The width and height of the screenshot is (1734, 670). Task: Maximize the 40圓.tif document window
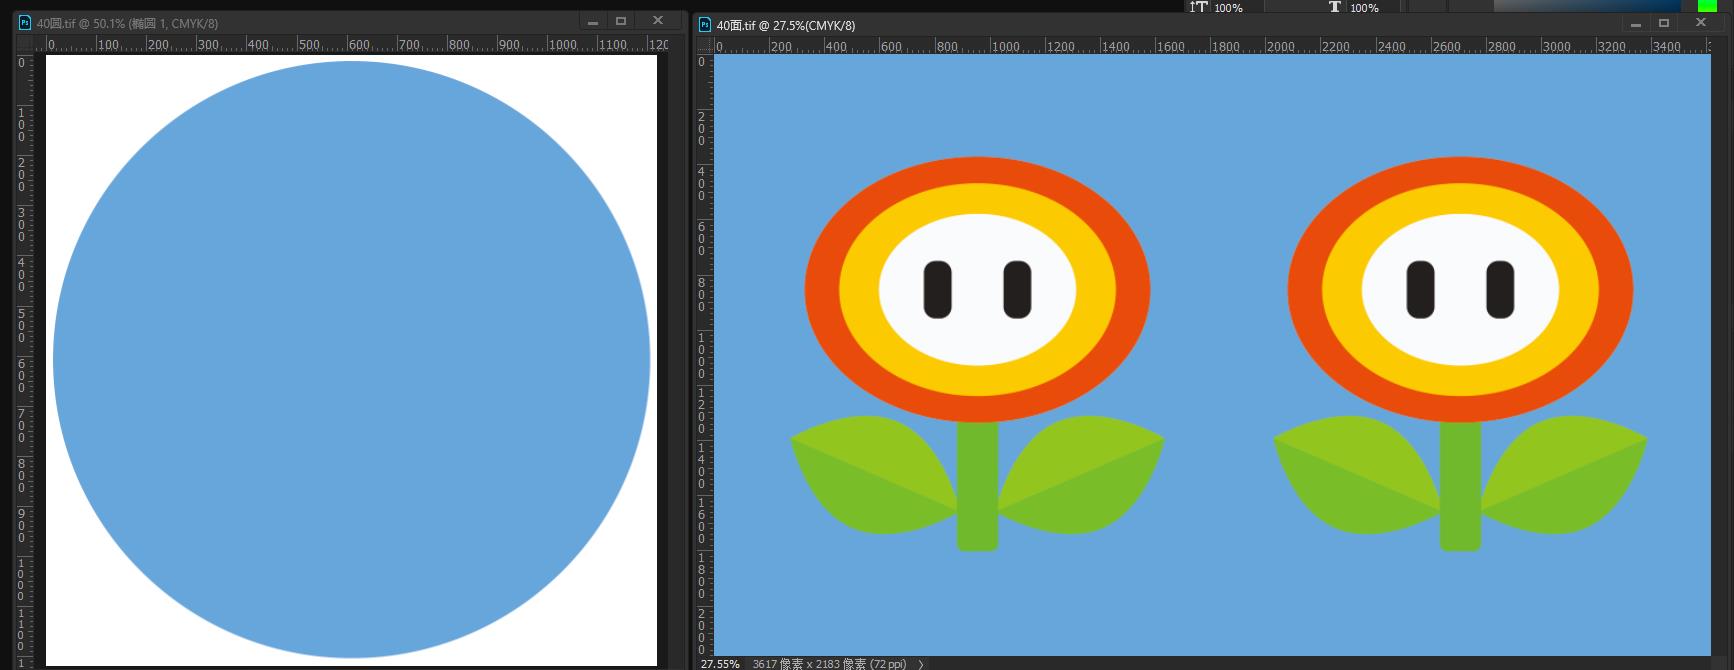coord(621,21)
